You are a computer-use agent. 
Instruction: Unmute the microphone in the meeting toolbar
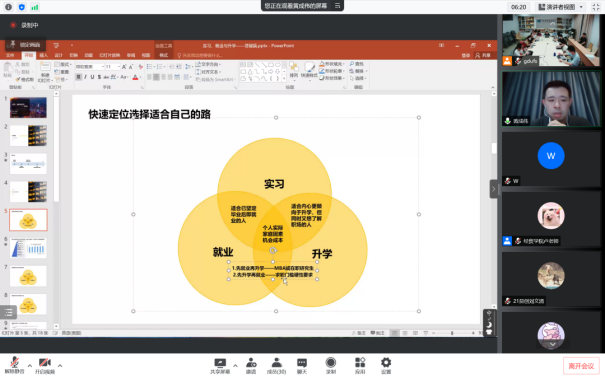(x=15, y=365)
